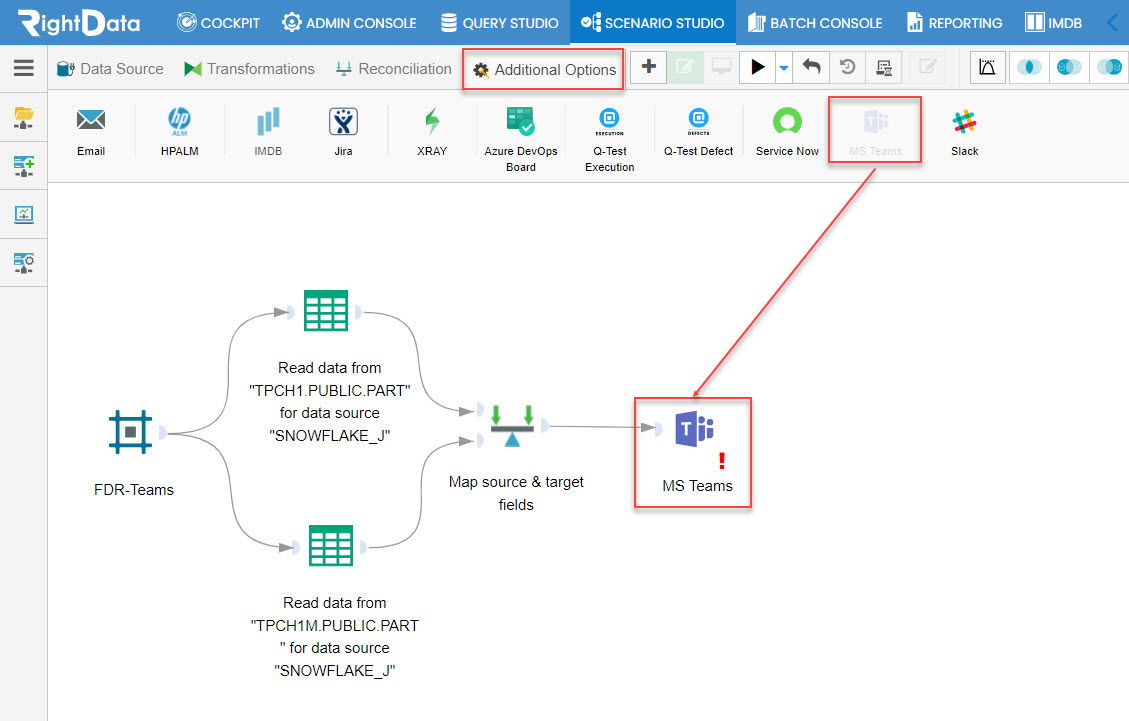Open the hamburger sidebar menu
The width and height of the screenshot is (1129, 721).
tap(24, 68)
